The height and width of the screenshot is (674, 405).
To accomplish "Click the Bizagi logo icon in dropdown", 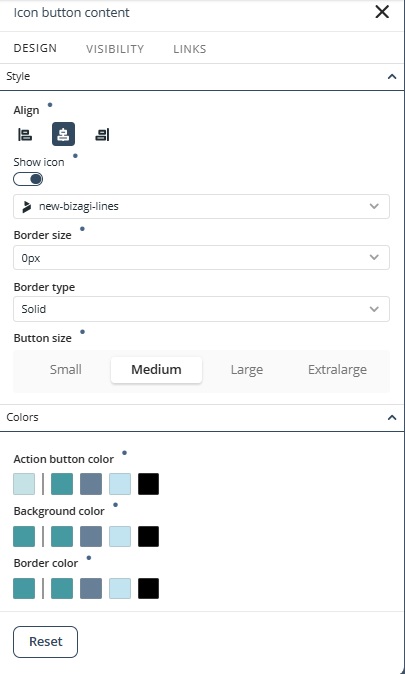I will click(x=27, y=207).
